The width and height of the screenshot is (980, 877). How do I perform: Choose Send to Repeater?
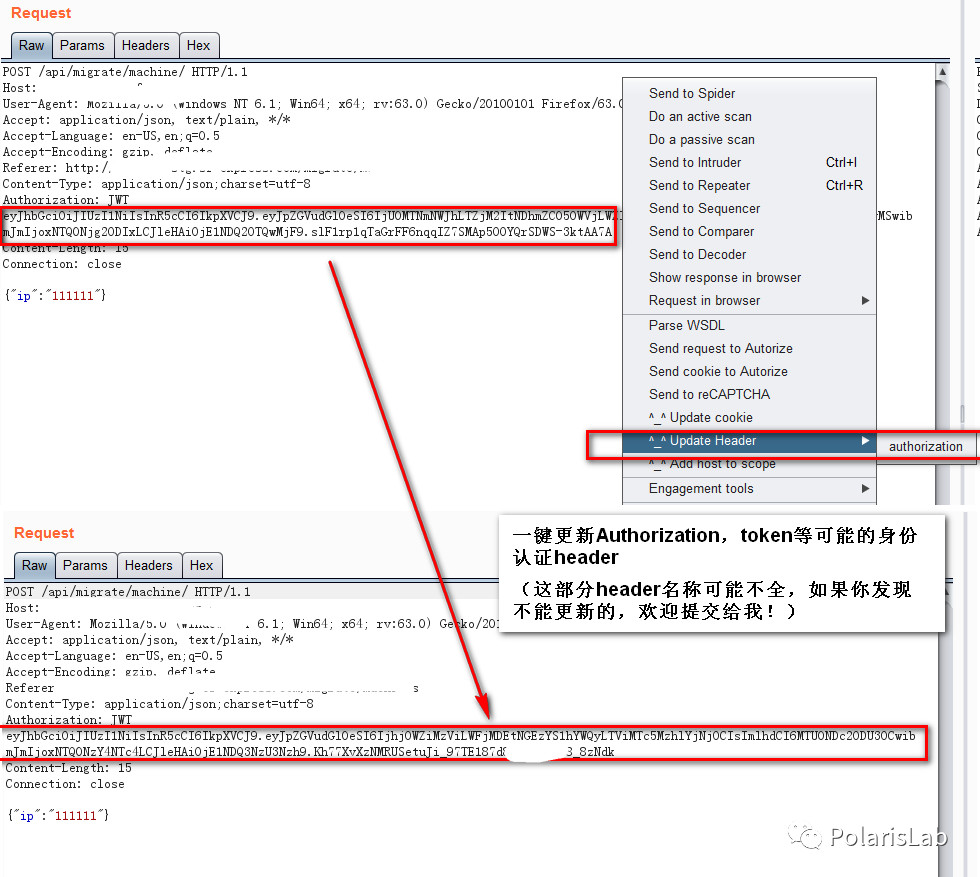click(749, 186)
